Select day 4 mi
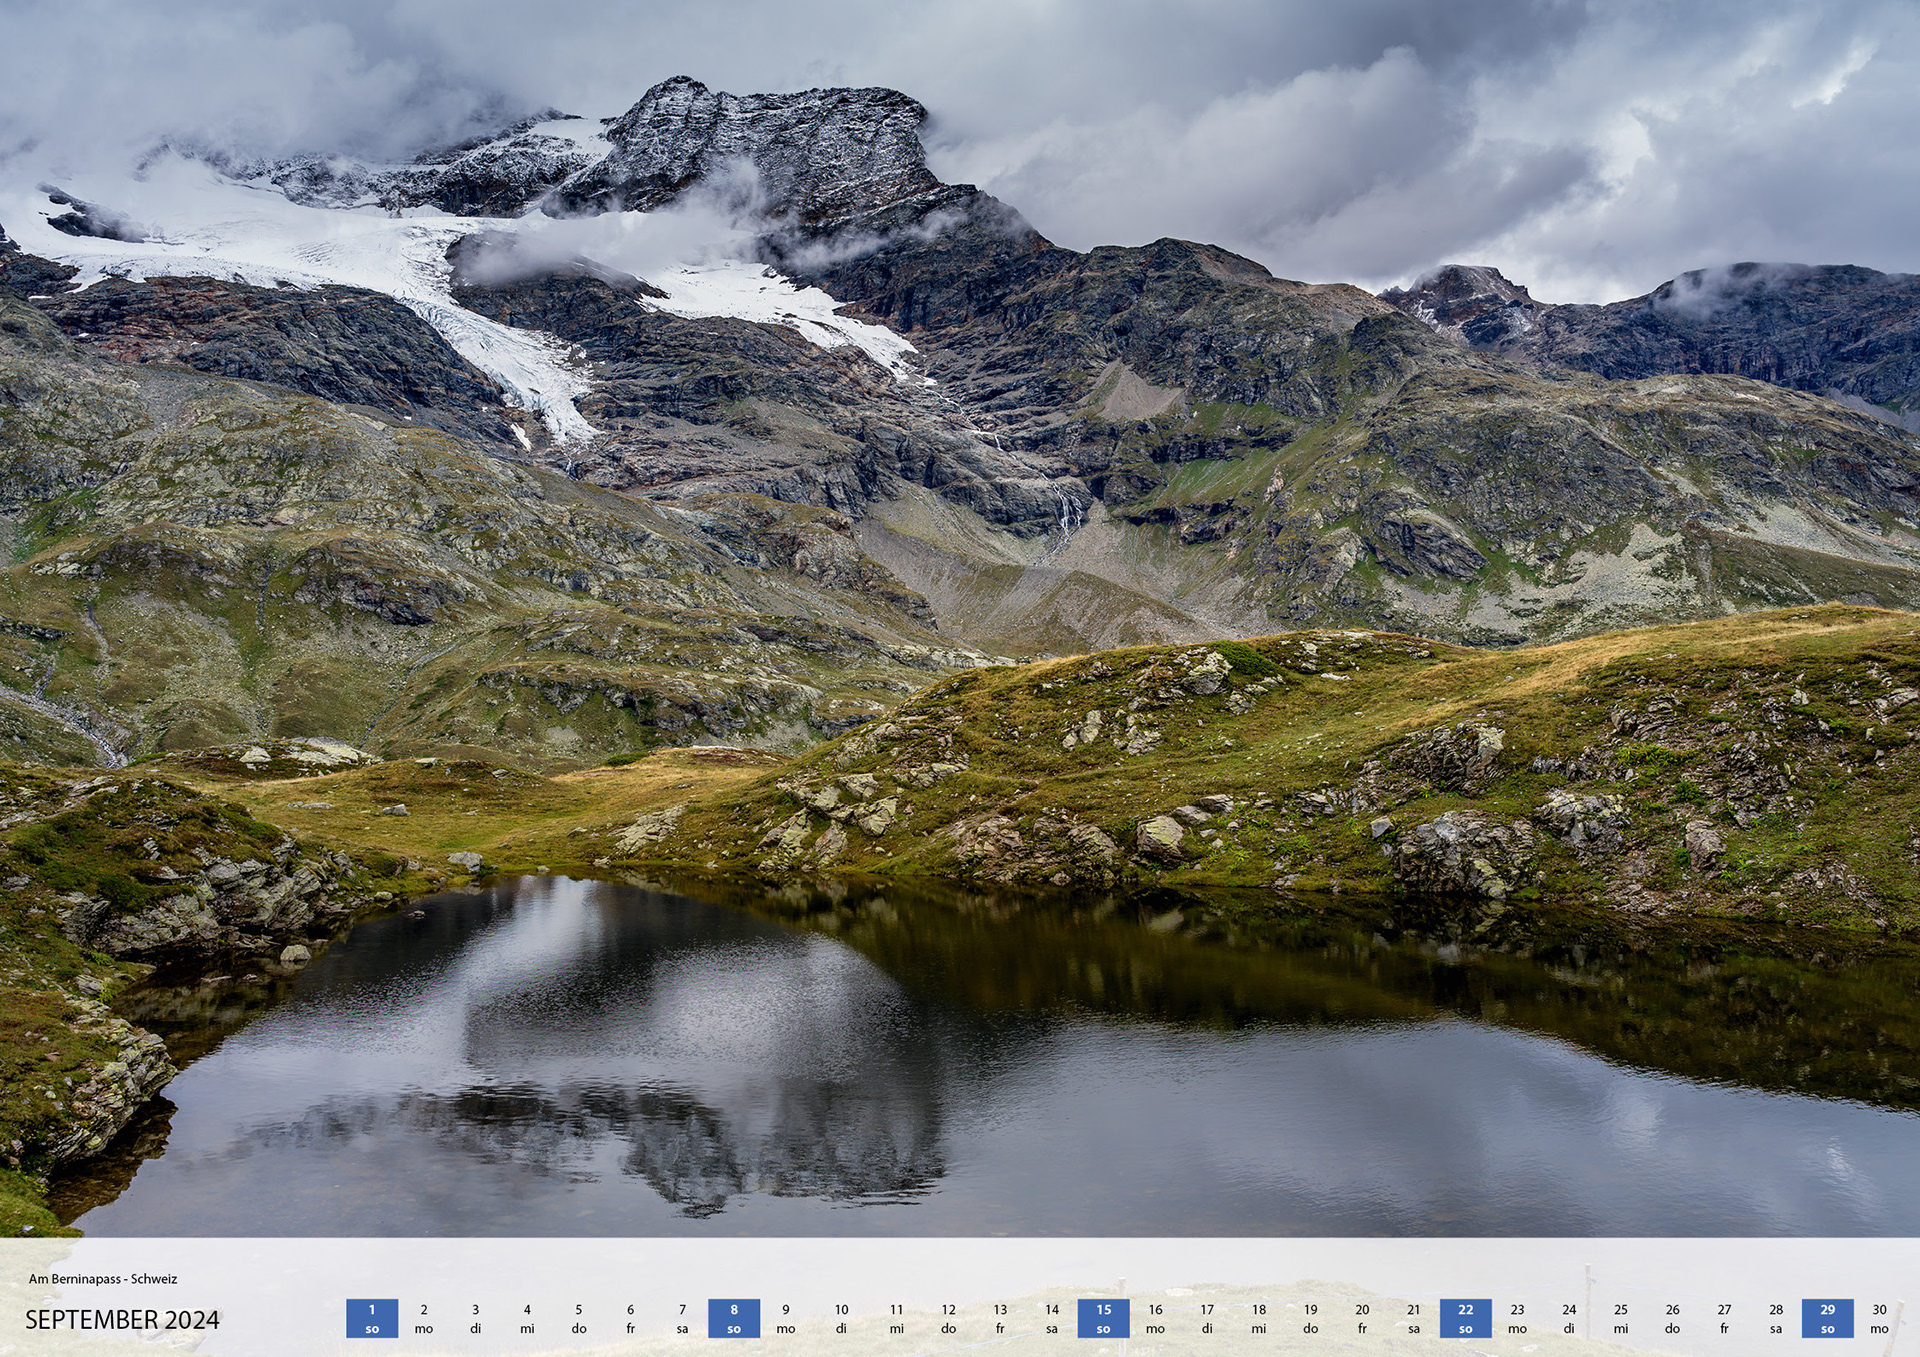Screen dimensions: 1920x1357 click(x=527, y=1318)
